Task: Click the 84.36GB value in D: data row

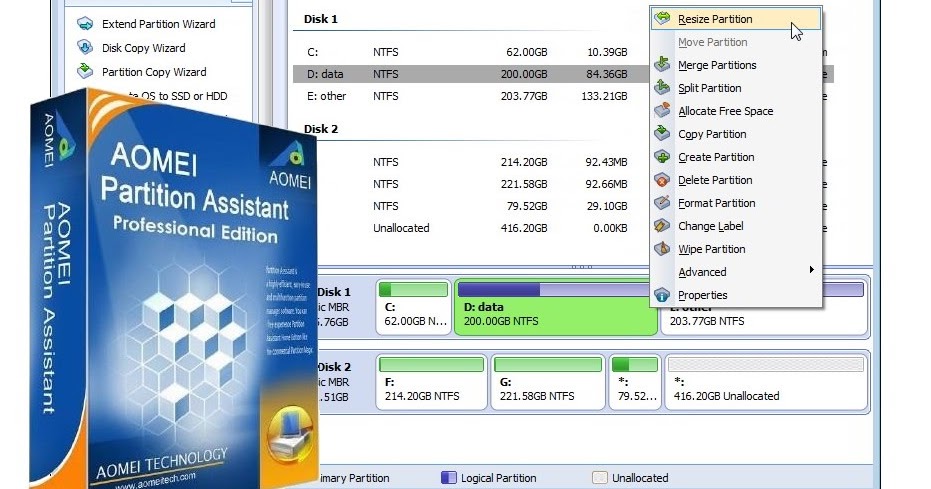Action: tap(607, 74)
